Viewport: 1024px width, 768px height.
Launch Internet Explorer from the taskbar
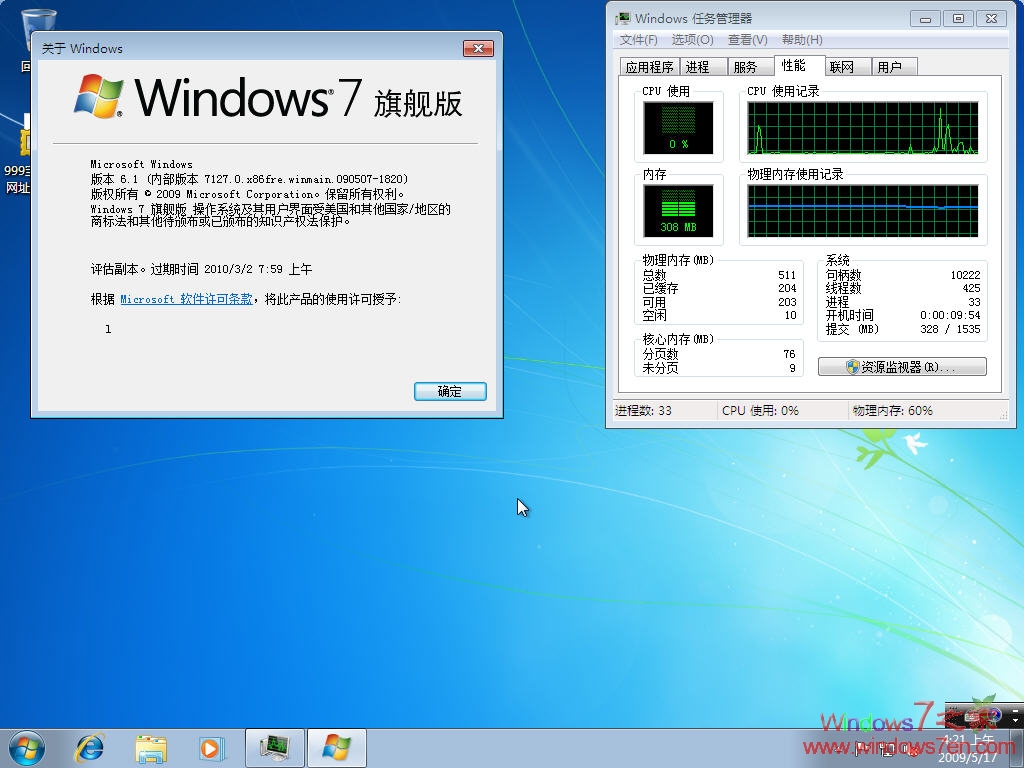click(89, 747)
